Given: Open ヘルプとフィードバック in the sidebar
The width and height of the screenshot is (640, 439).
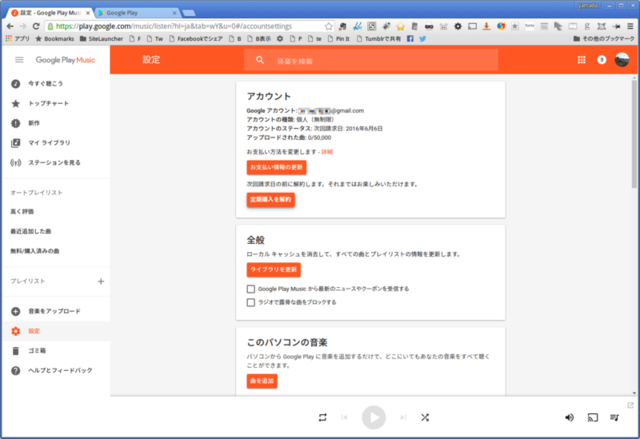Looking at the screenshot, I should tap(56, 370).
